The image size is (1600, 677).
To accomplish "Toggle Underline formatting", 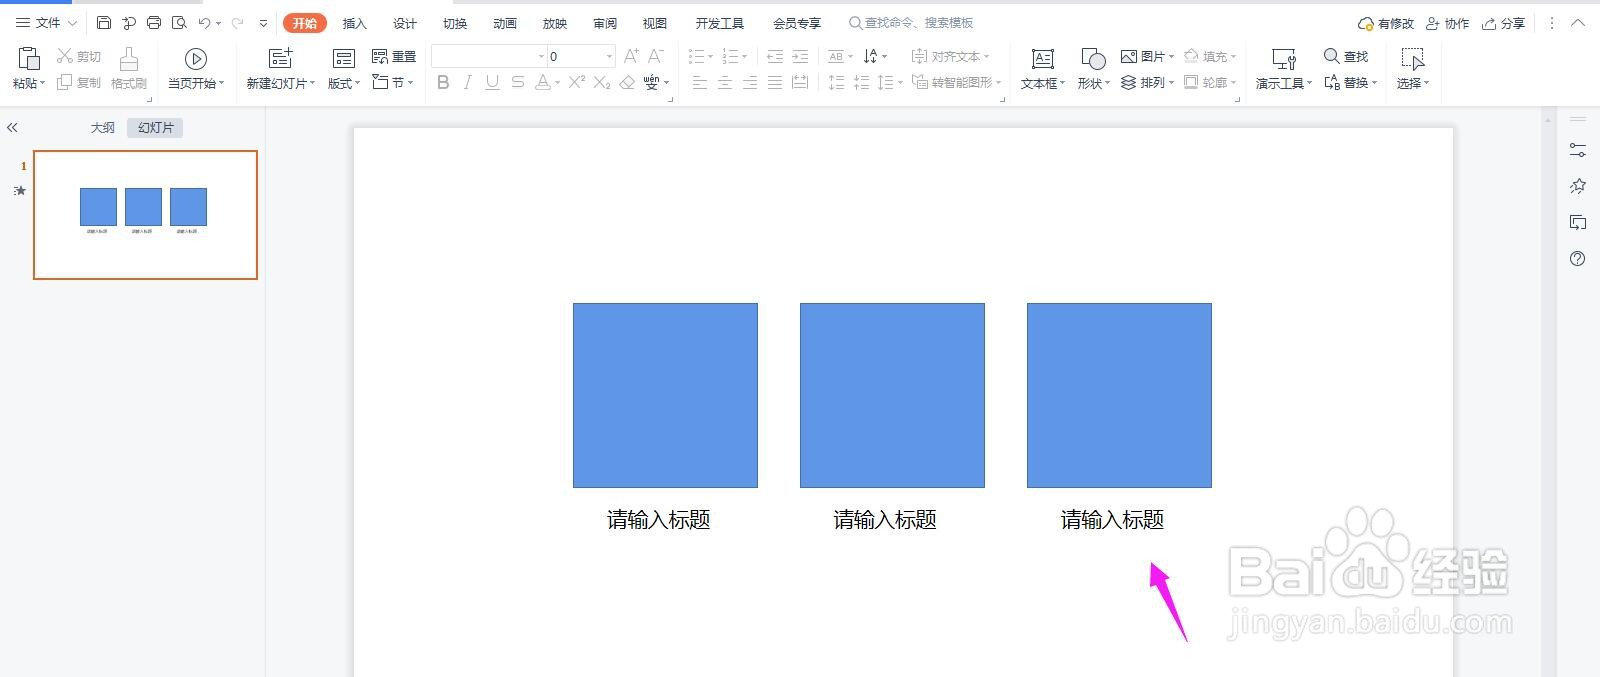I will click(x=492, y=82).
